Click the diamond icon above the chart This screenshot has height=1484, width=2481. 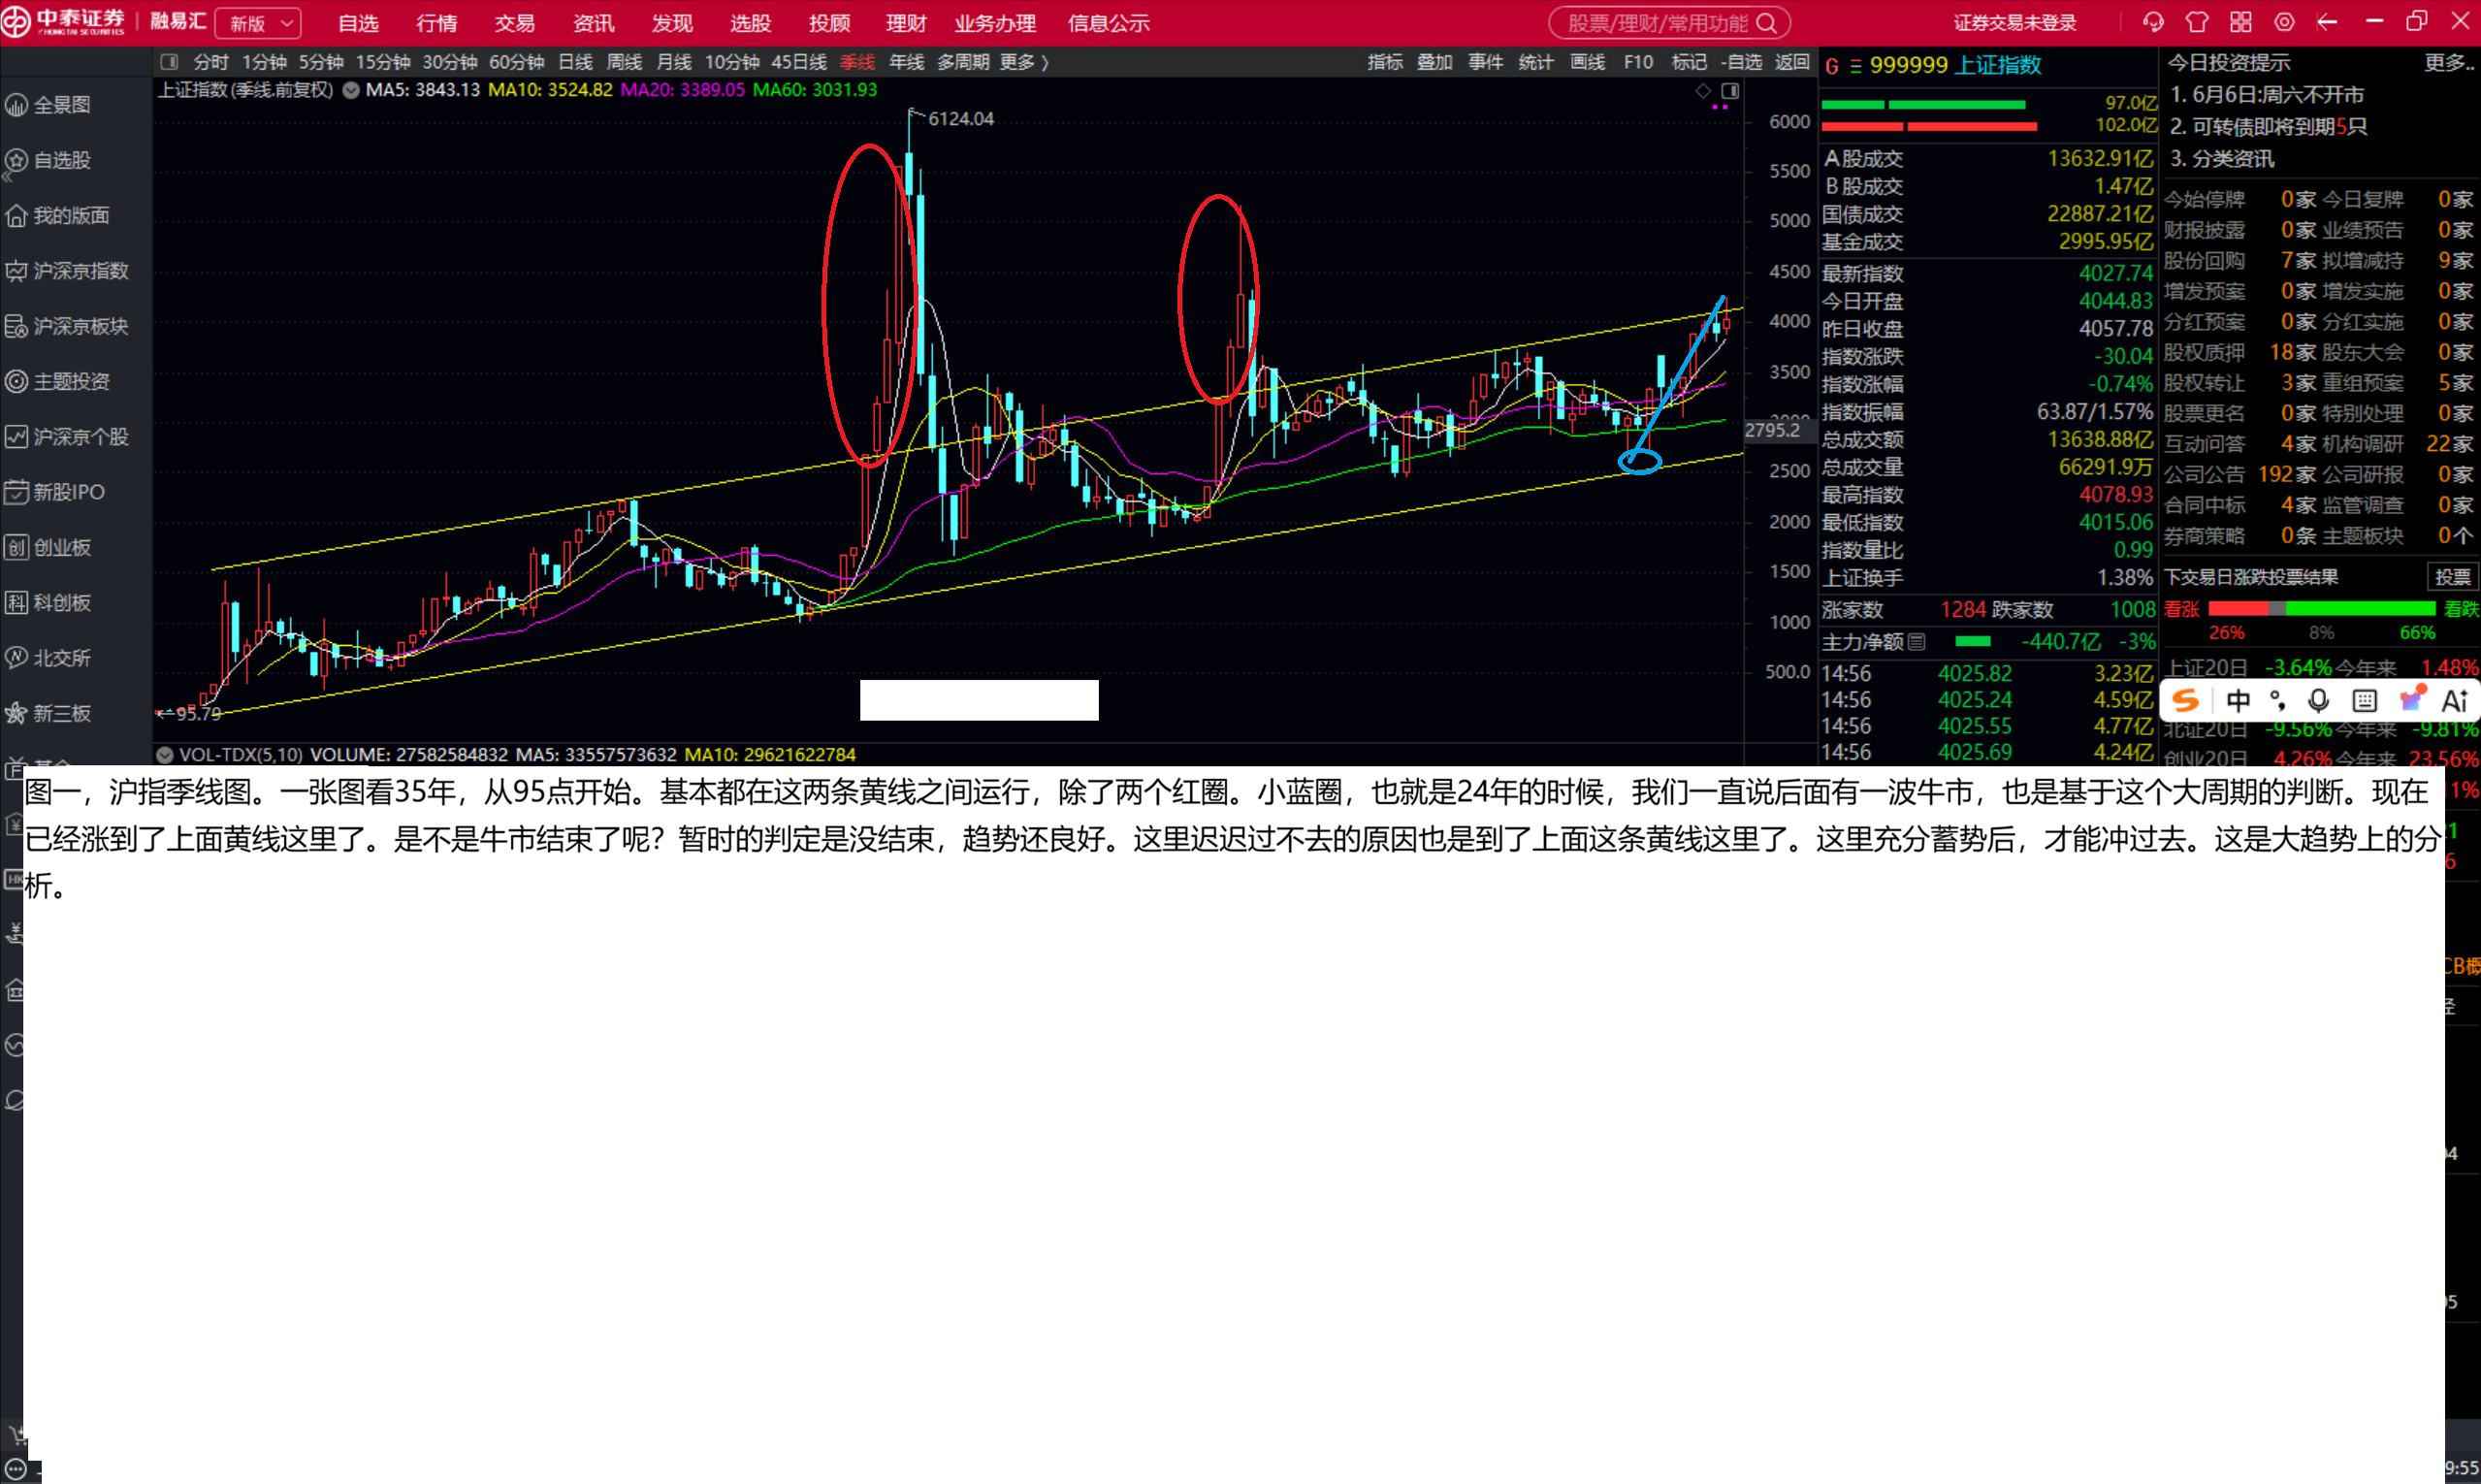coord(1703,91)
